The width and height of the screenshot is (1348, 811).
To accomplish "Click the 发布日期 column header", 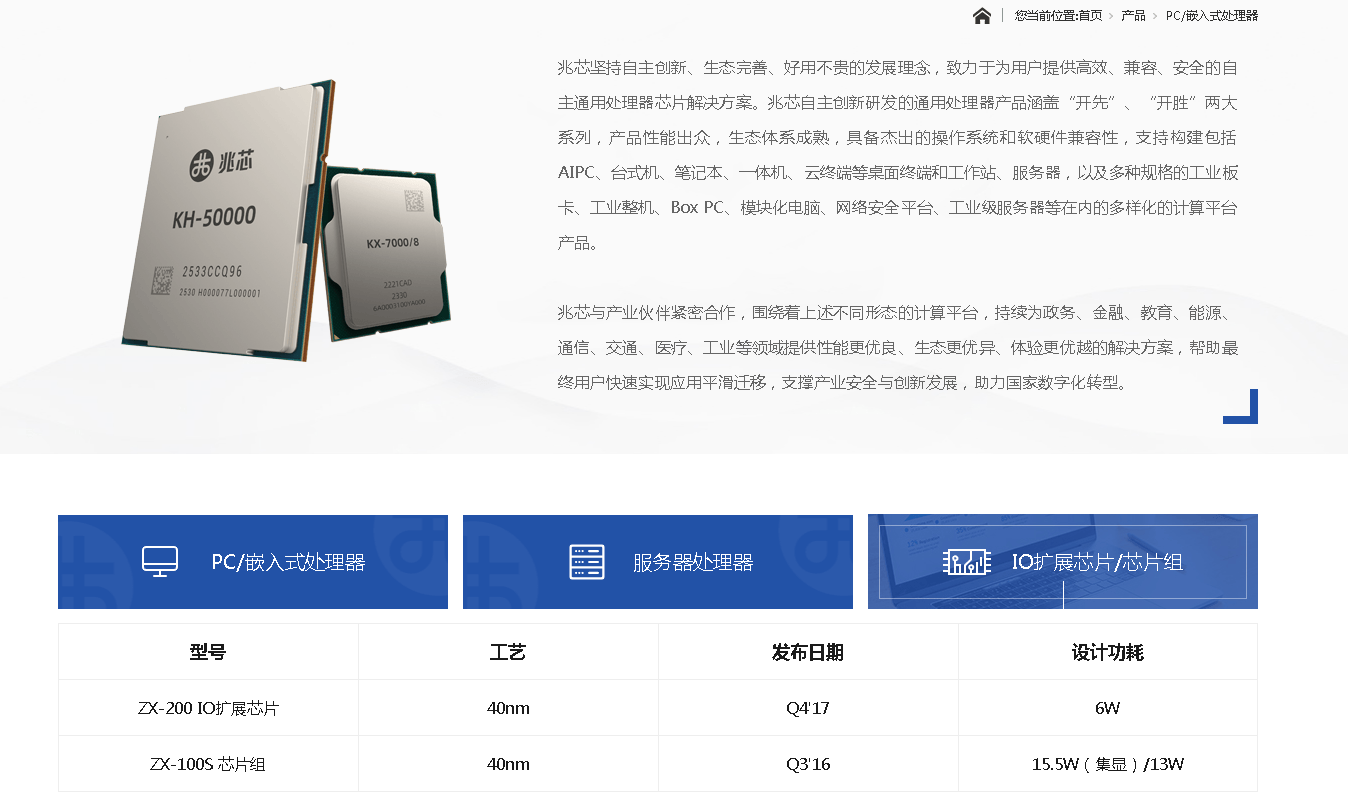I will (x=808, y=652).
